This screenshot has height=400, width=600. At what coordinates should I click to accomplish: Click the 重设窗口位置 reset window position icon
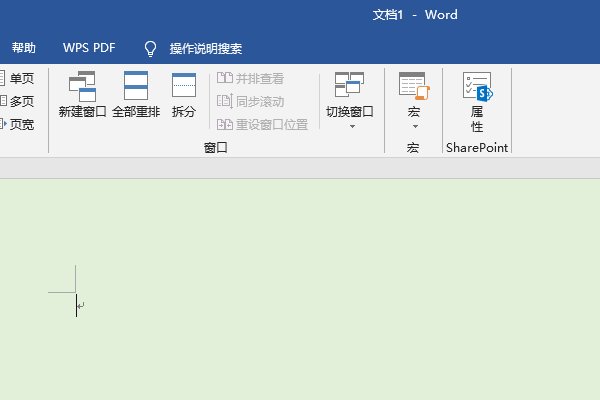click(225, 124)
